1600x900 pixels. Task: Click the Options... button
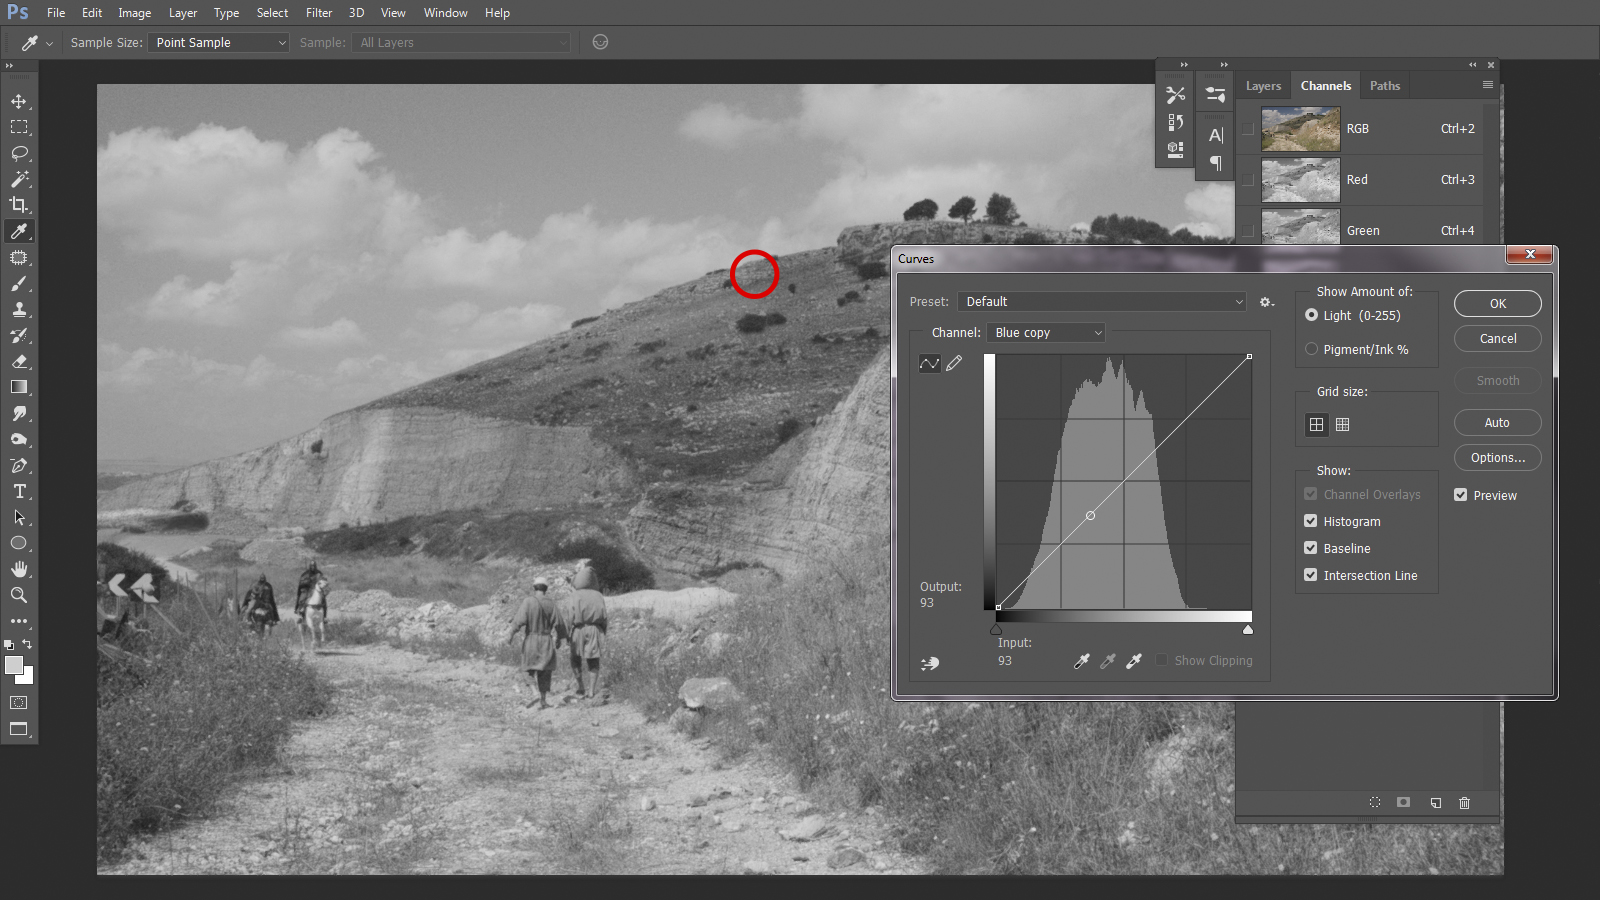click(x=1497, y=458)
